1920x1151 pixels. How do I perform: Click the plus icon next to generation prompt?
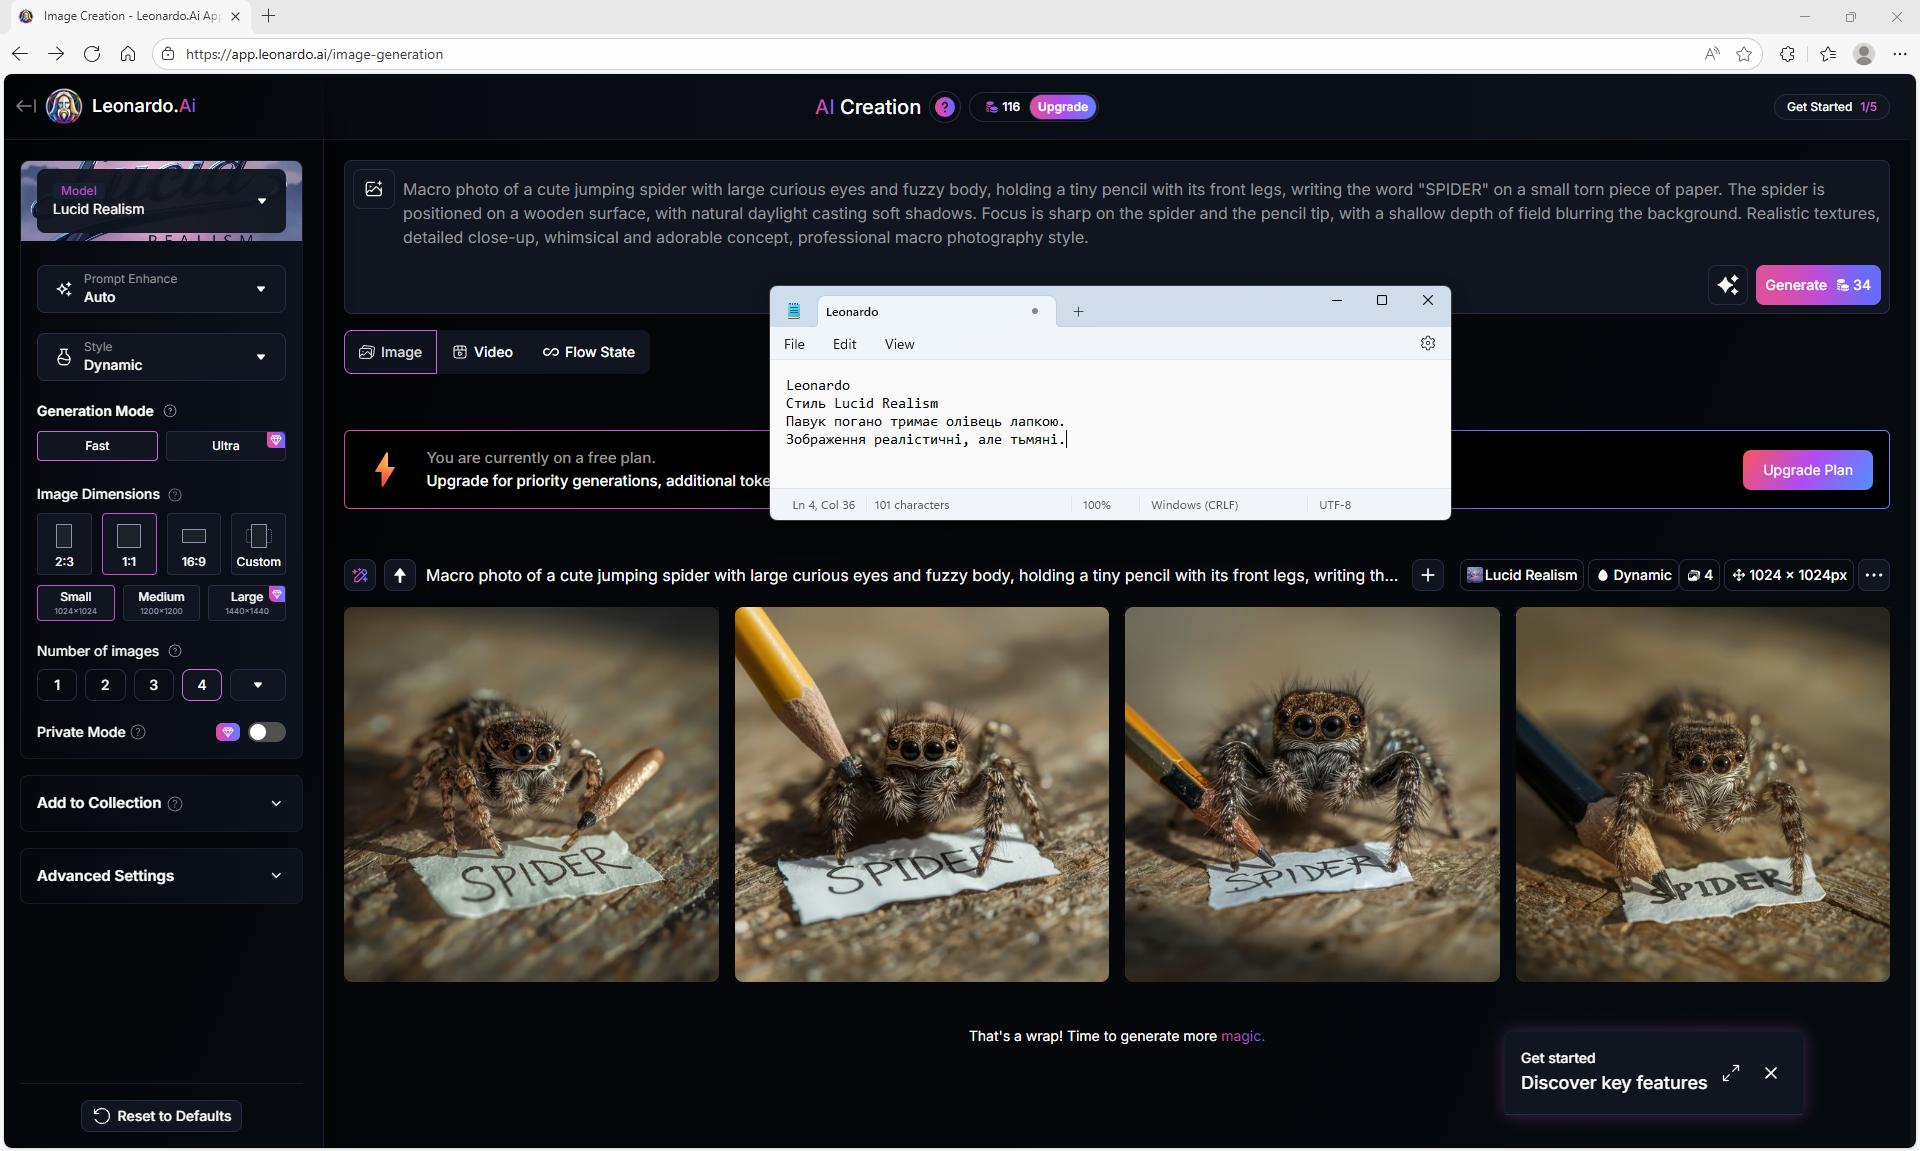point(1427,575)
